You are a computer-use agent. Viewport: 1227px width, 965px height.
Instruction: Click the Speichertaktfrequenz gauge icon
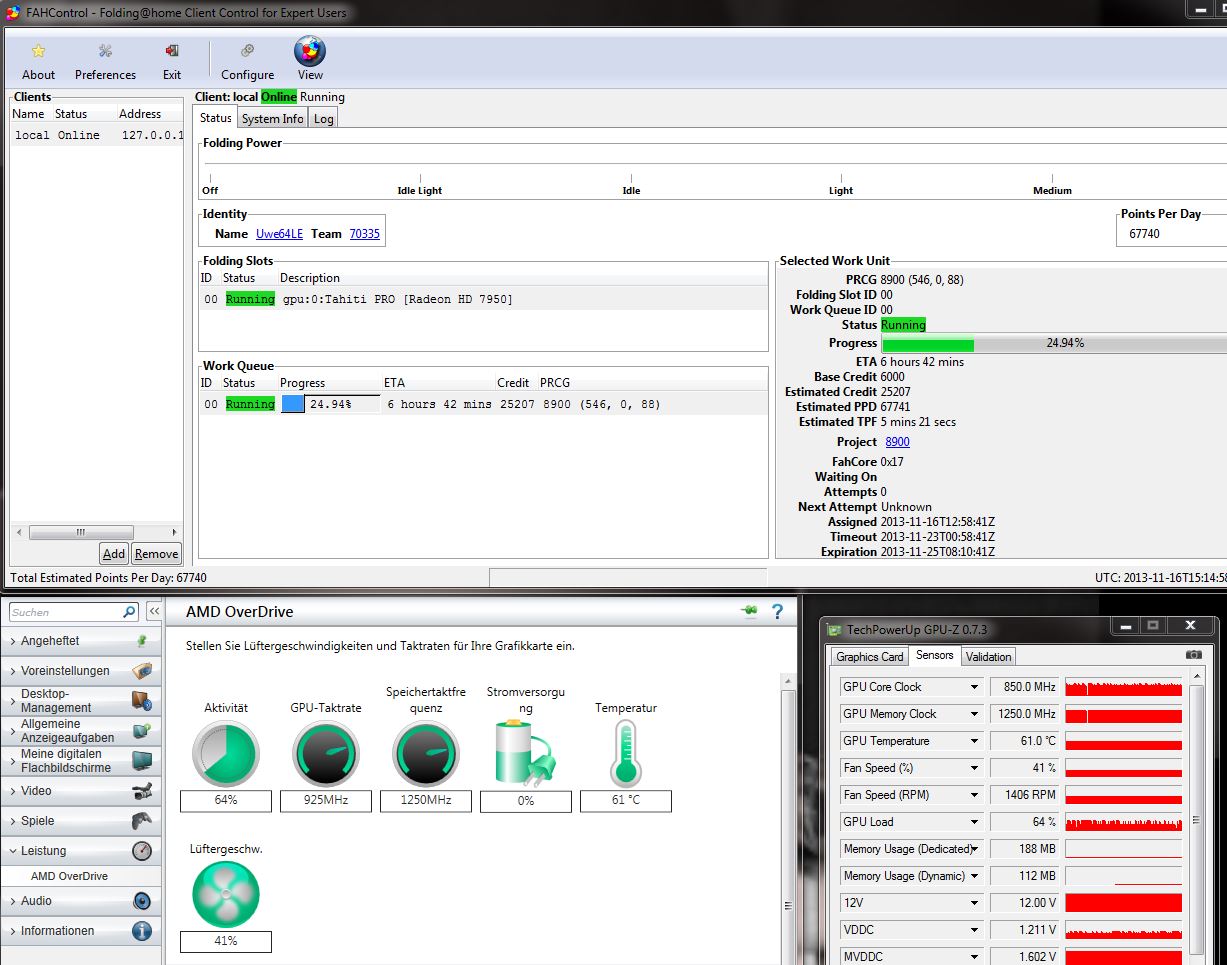point(425,753)
